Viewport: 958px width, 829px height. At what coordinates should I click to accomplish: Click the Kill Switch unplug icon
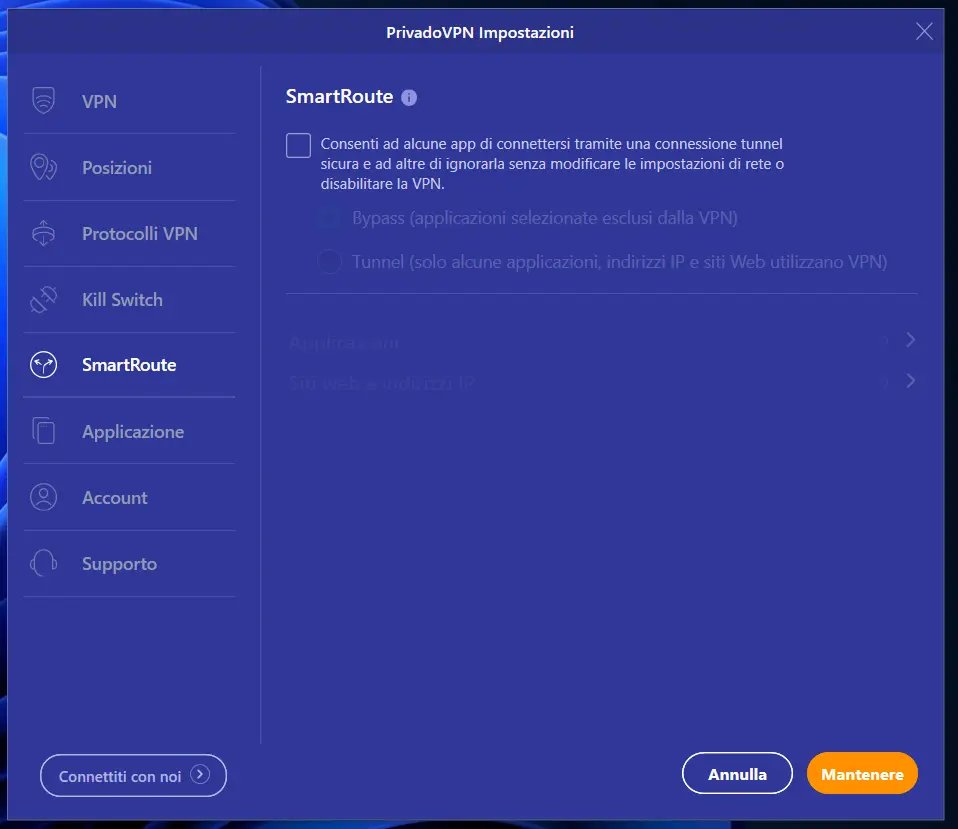pyautogui.click(x=43, y=299)
